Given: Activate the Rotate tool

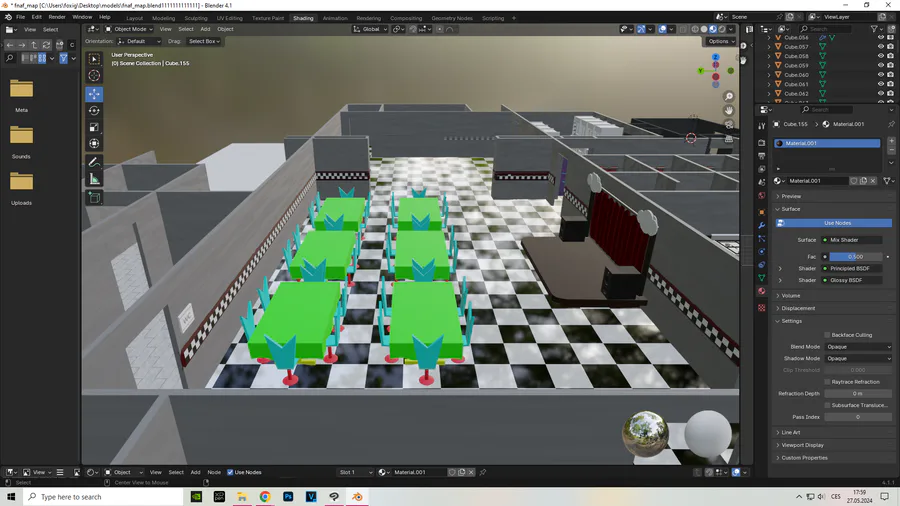Looking at the screenshot, I should click(94, 110).
